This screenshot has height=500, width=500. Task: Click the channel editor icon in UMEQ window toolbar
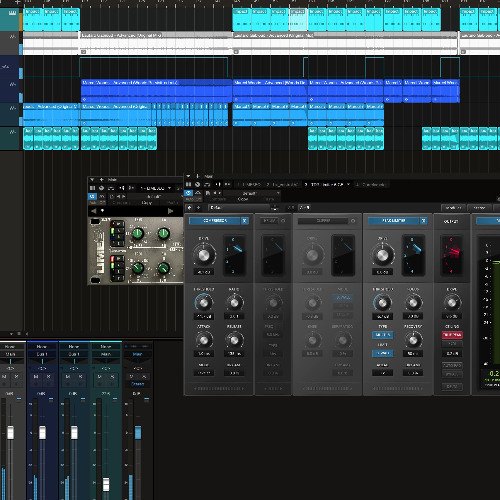(92, 188)
